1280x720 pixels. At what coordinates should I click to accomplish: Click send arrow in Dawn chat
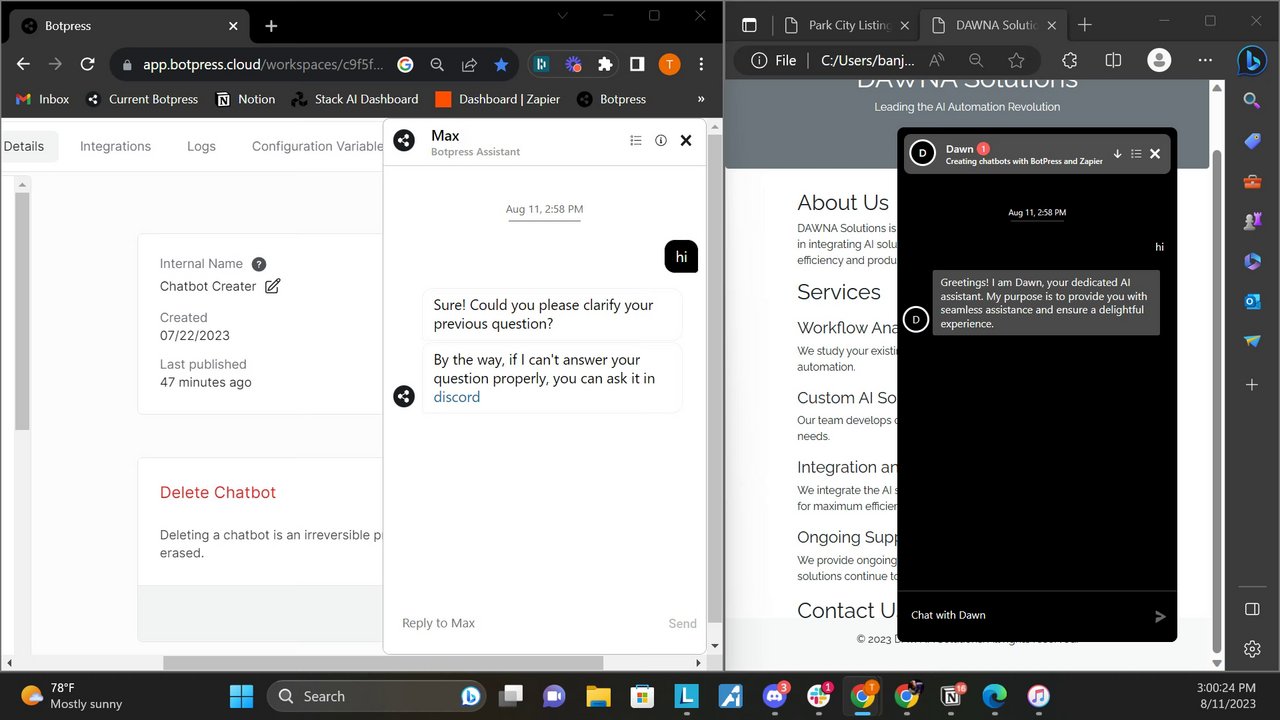pyautogui.click(x=1160, y=616)
